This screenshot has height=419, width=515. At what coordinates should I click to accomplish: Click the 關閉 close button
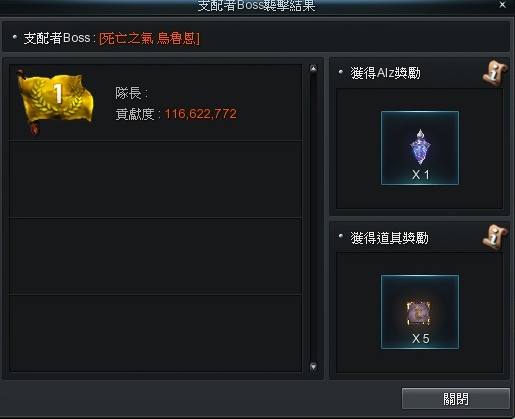(x=455, y=398)
